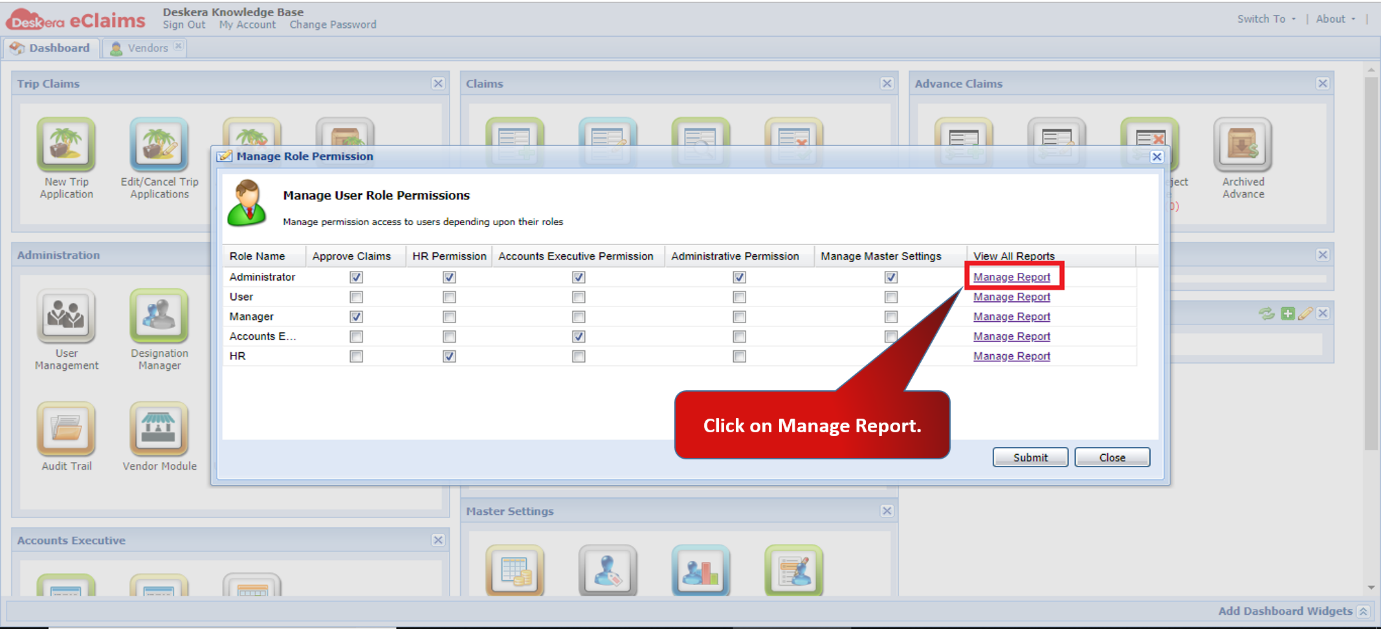Open Edit/Cancel Trip Applications icon
1381x629 pixels.
(x=159, y=145)
